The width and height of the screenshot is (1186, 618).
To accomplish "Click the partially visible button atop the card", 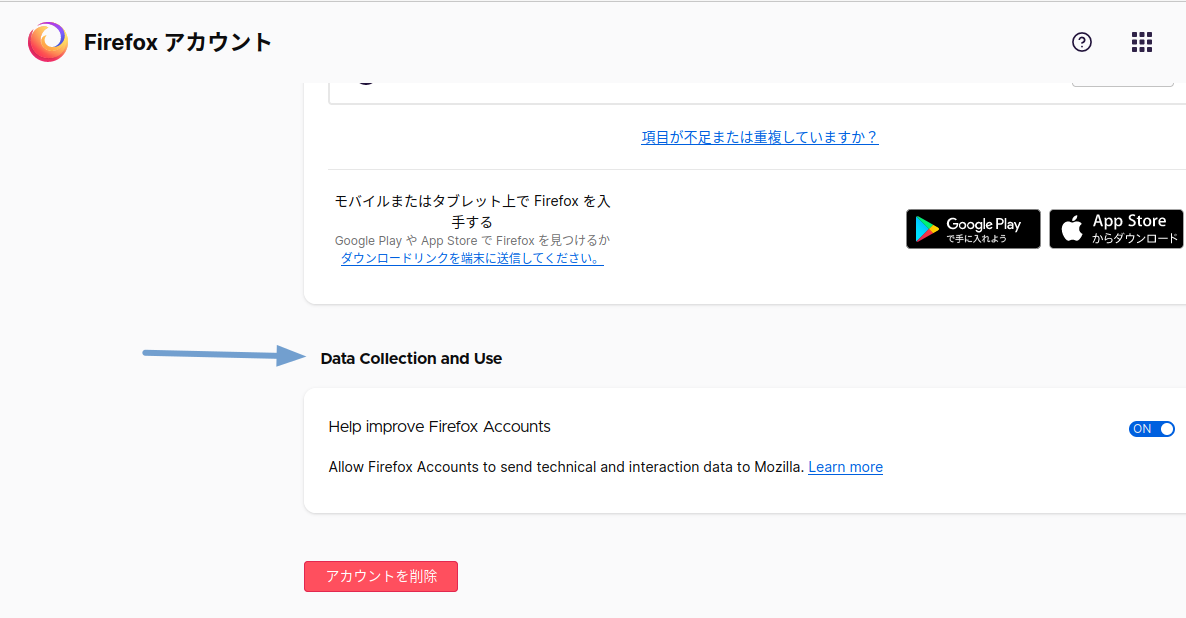I will 1122,84.
